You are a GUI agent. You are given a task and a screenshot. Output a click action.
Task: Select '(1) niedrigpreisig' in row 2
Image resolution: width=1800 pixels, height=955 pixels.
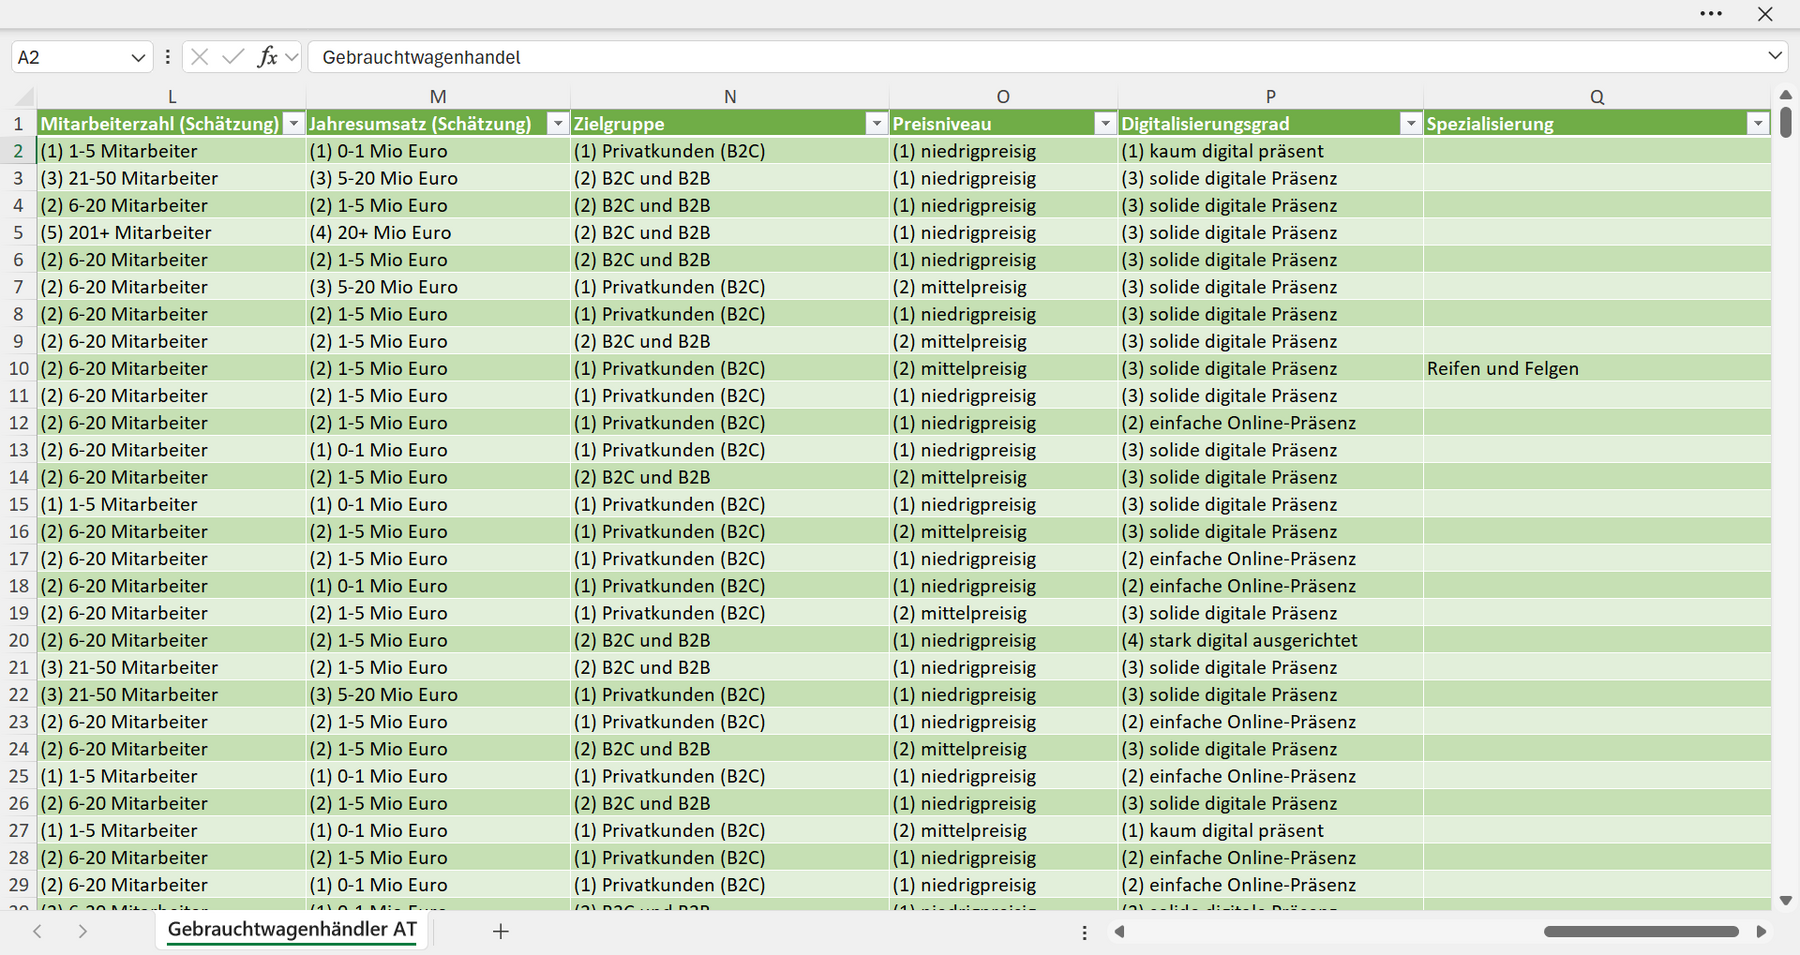tap(1003, 151)
